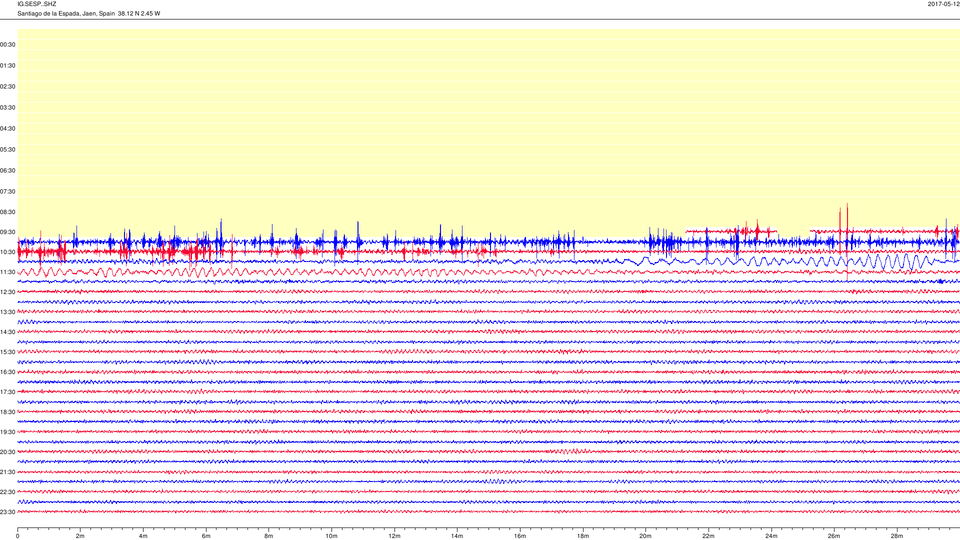Select the 13:30 time label
This screenshot has width=960, height=540.
click(8, 312)
